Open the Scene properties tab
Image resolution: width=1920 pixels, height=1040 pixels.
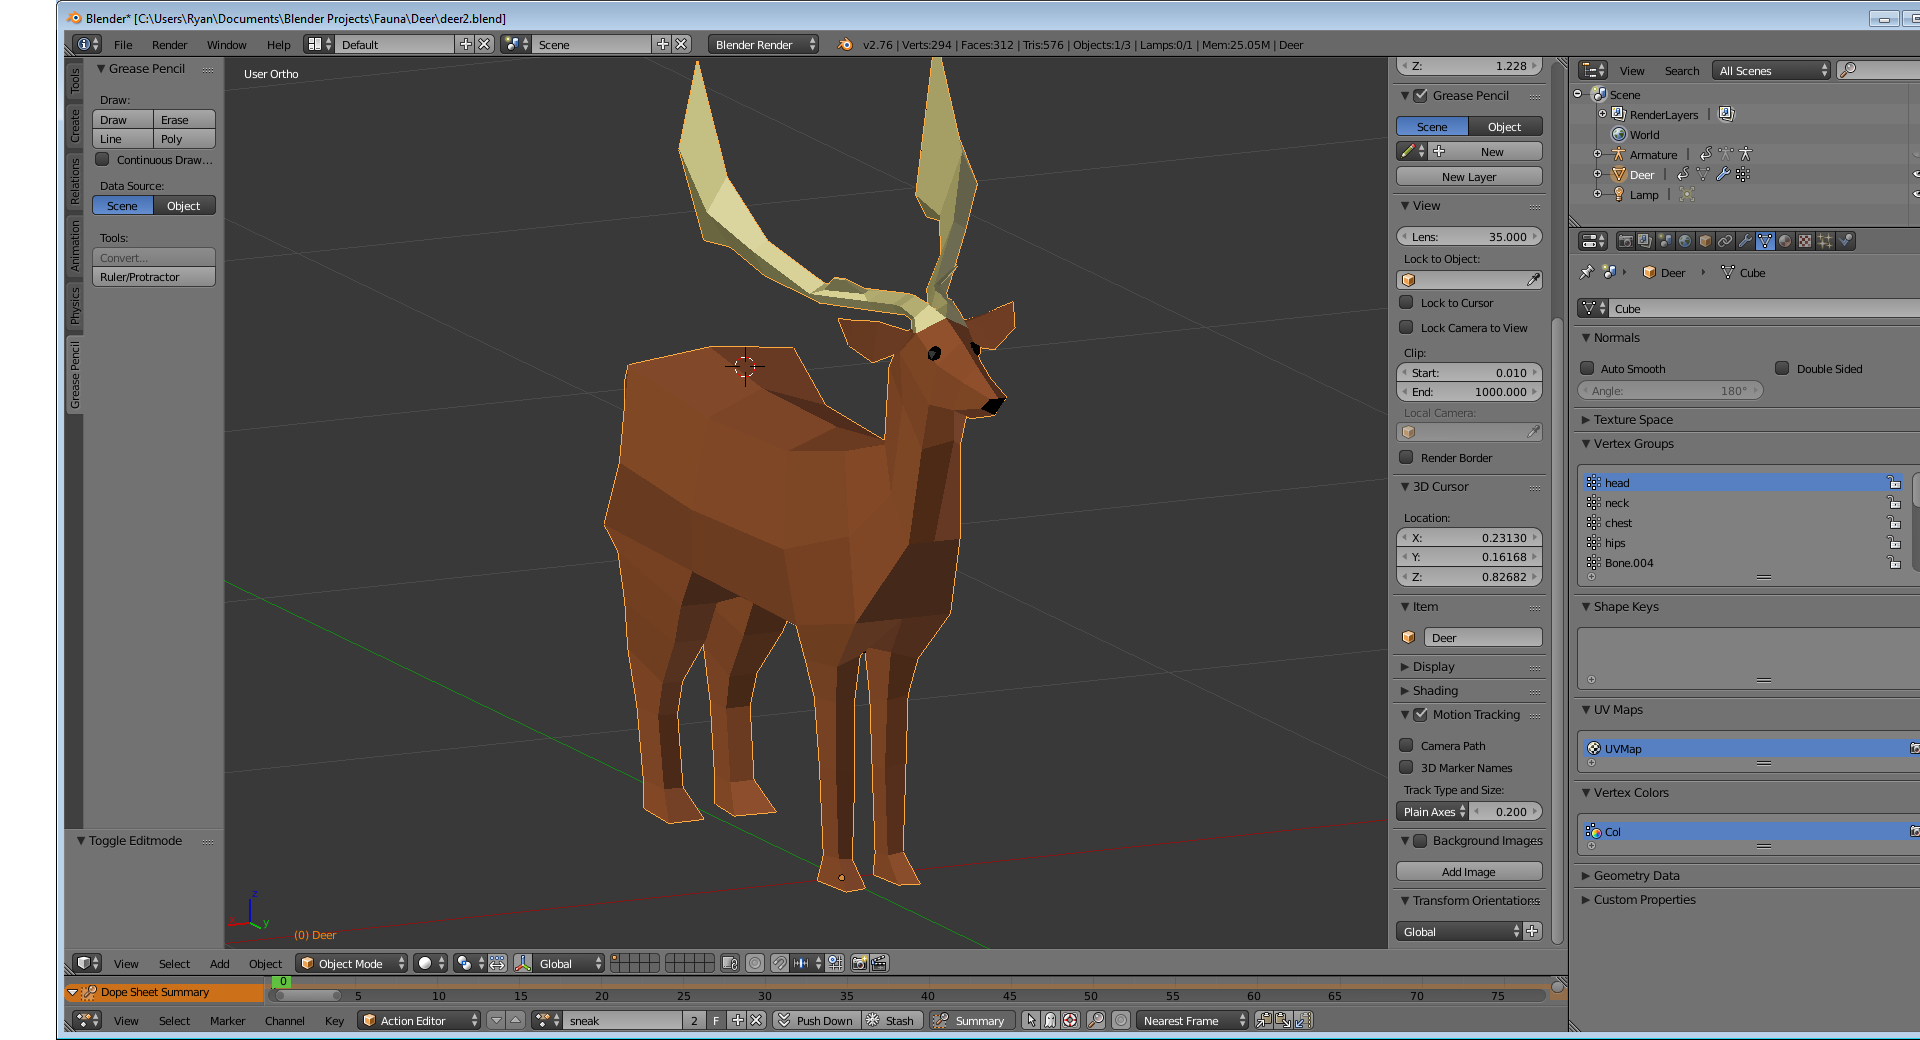(x=1665, y=241)
